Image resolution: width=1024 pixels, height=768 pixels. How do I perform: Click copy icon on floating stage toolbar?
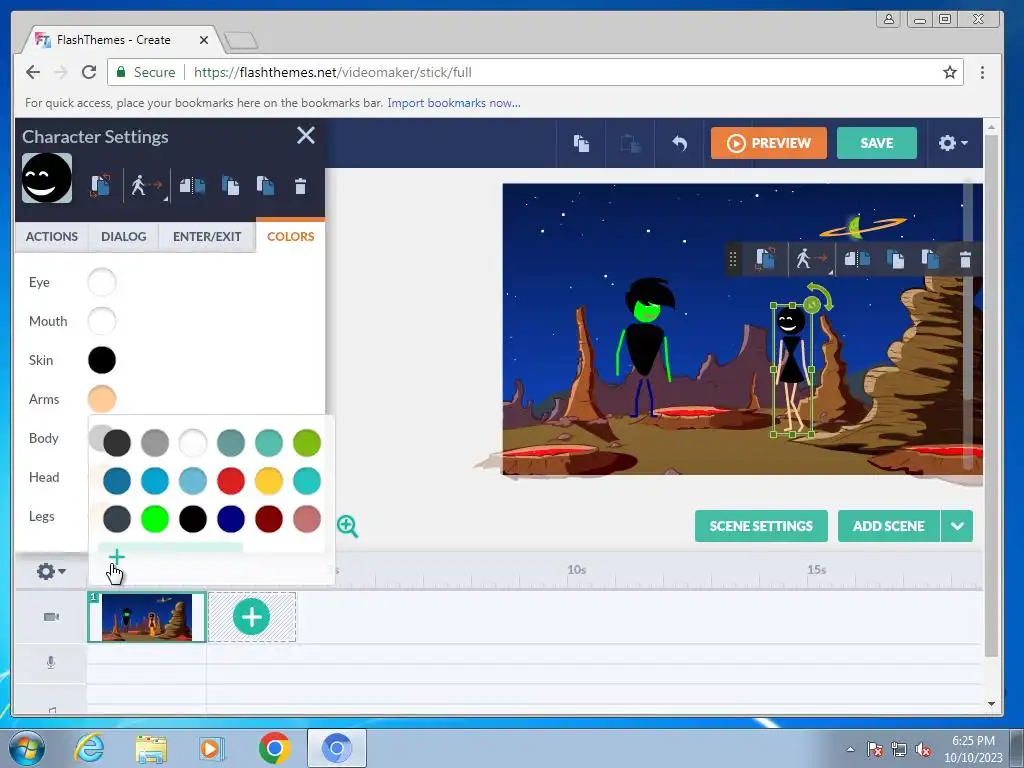[x=895, y=259]
